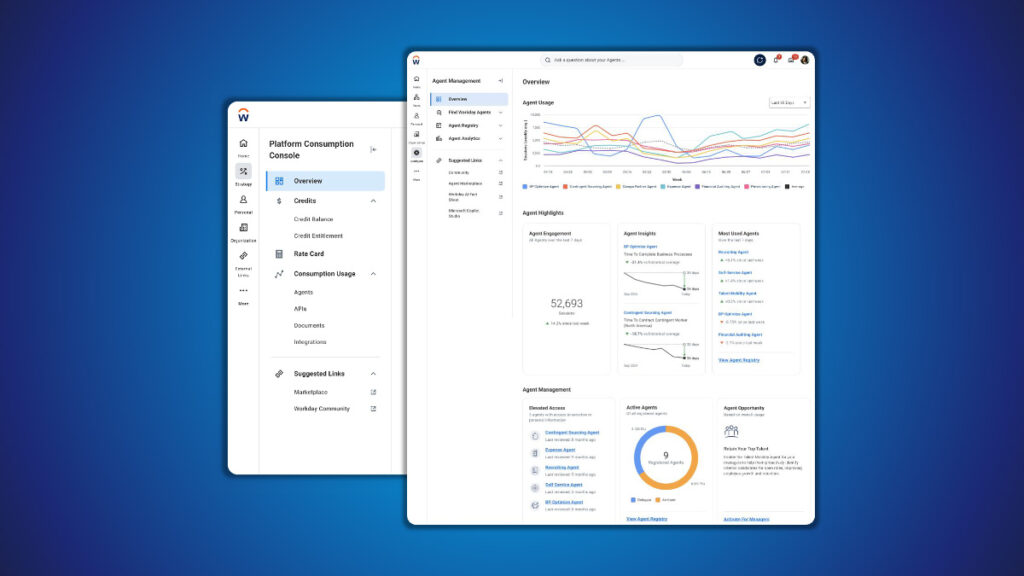The image size is (1024, 576).
Task: Open External Links icon in Platform Consumption rail
Action: 243,256
